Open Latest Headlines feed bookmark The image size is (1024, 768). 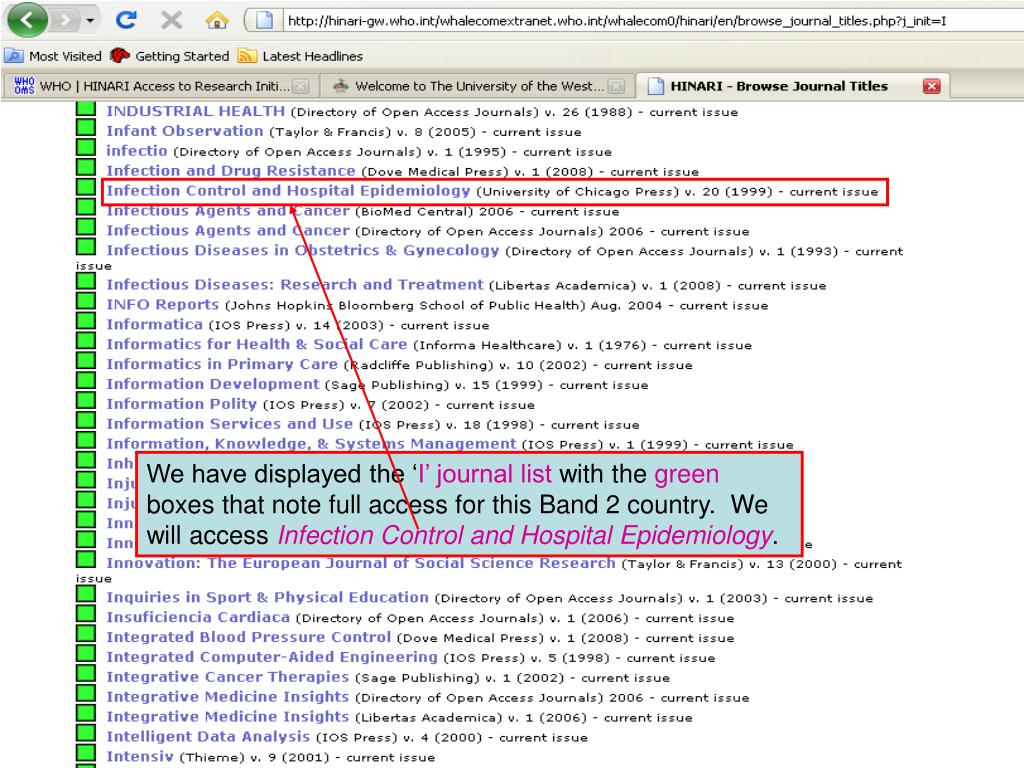click(x=300, y=56)
